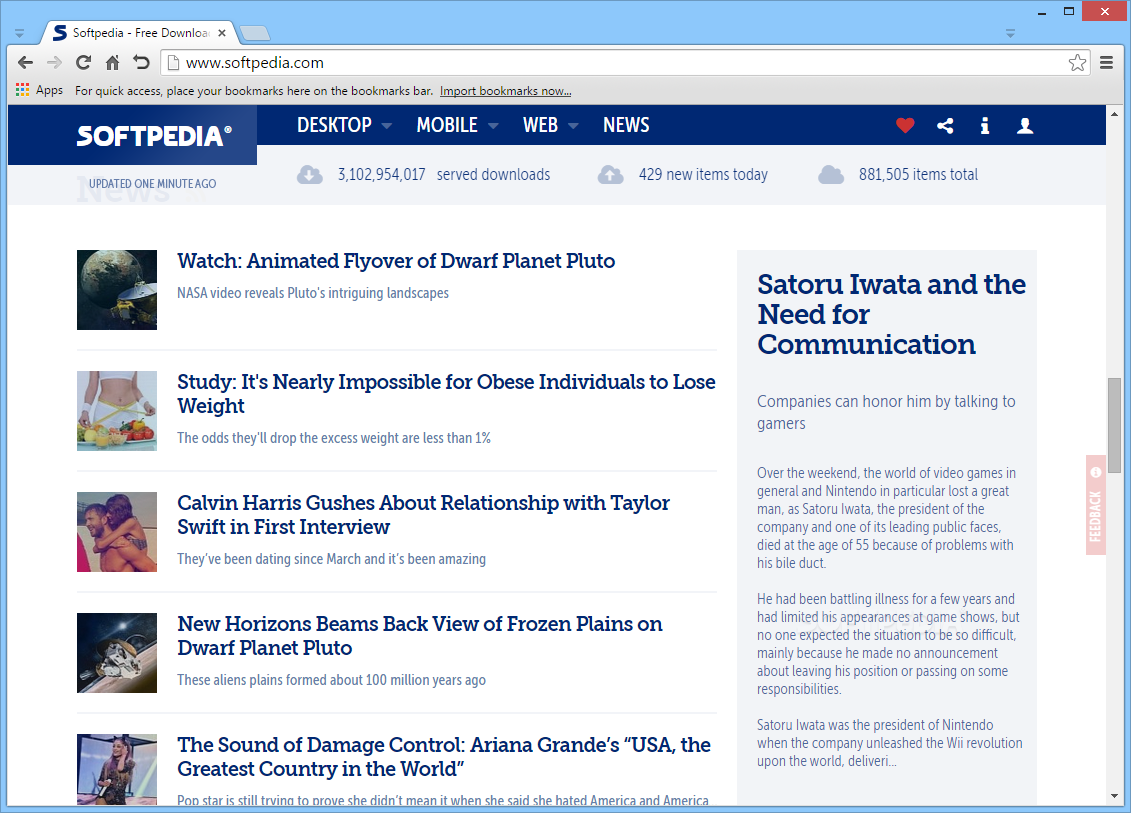The height and width of the screenshot is (813, 1131).
Task: Click the Pluto flyover article thumbnail
Action: click(x=117, y=290)
